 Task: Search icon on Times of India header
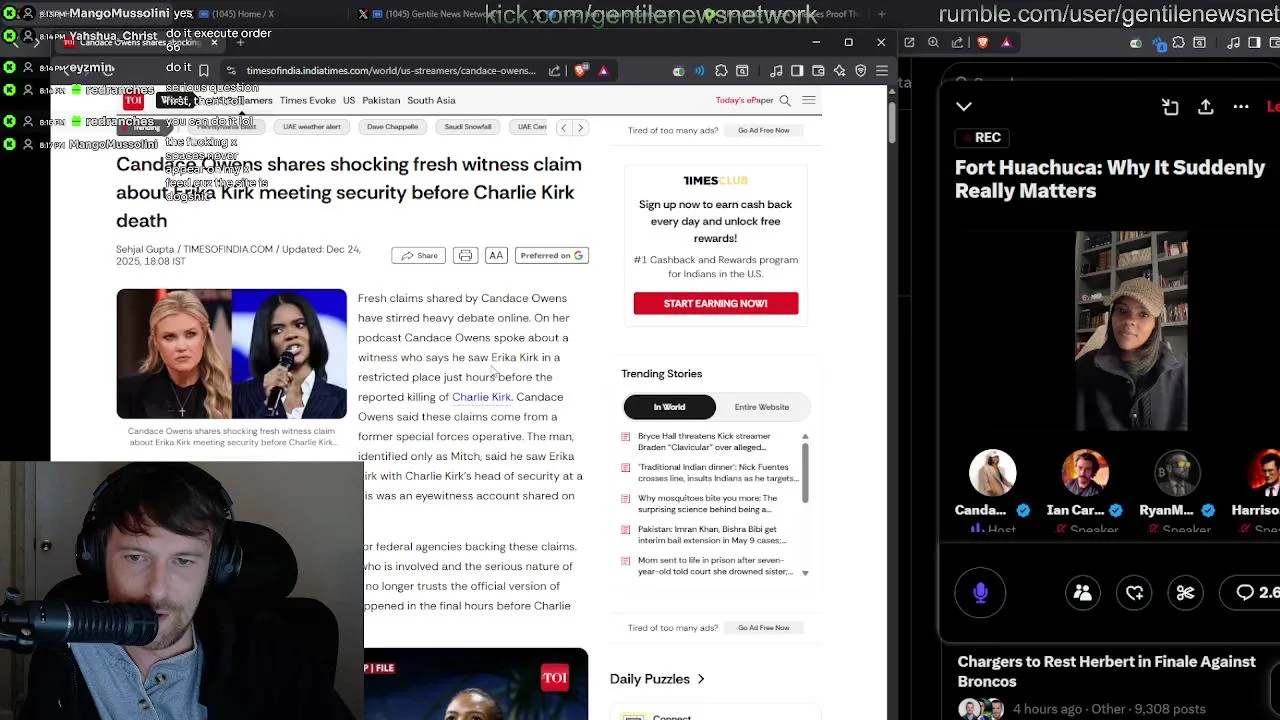pos(785,100)
